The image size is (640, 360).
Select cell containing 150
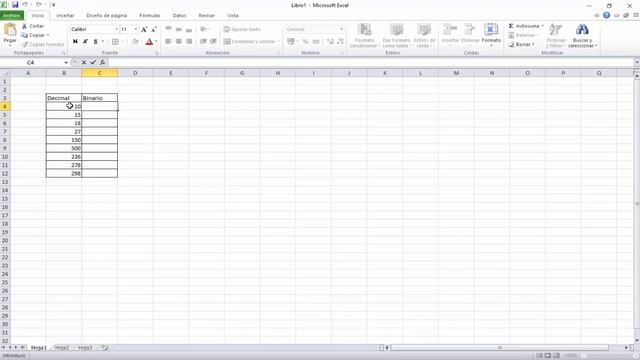(64, 140)
